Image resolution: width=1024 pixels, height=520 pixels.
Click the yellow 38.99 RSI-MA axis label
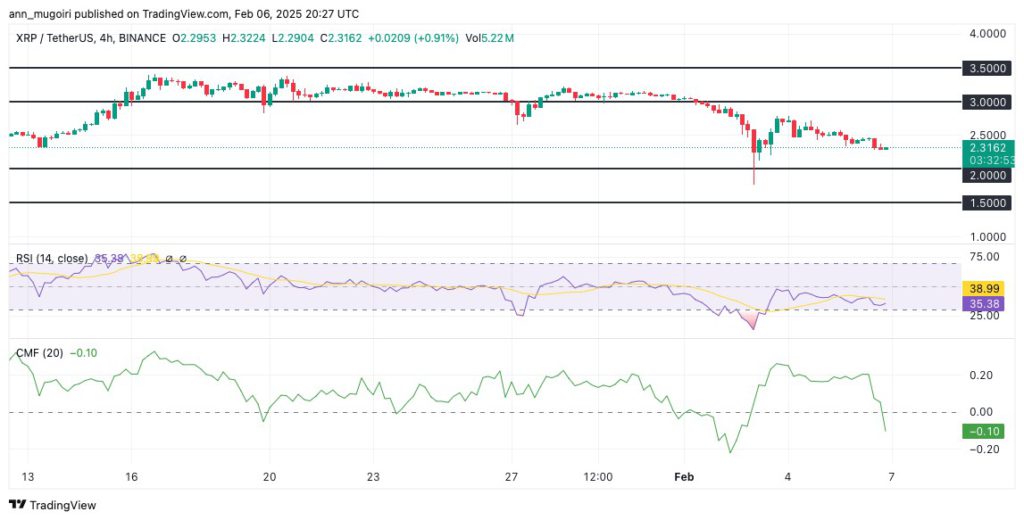coord(984,288)
